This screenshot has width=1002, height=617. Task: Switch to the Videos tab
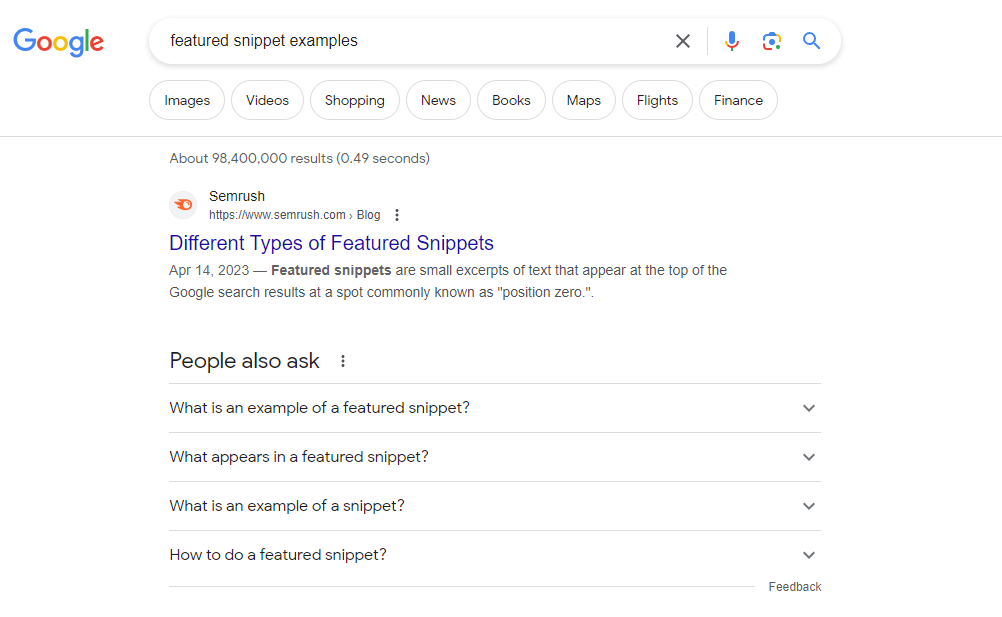[x=267, y=100]
